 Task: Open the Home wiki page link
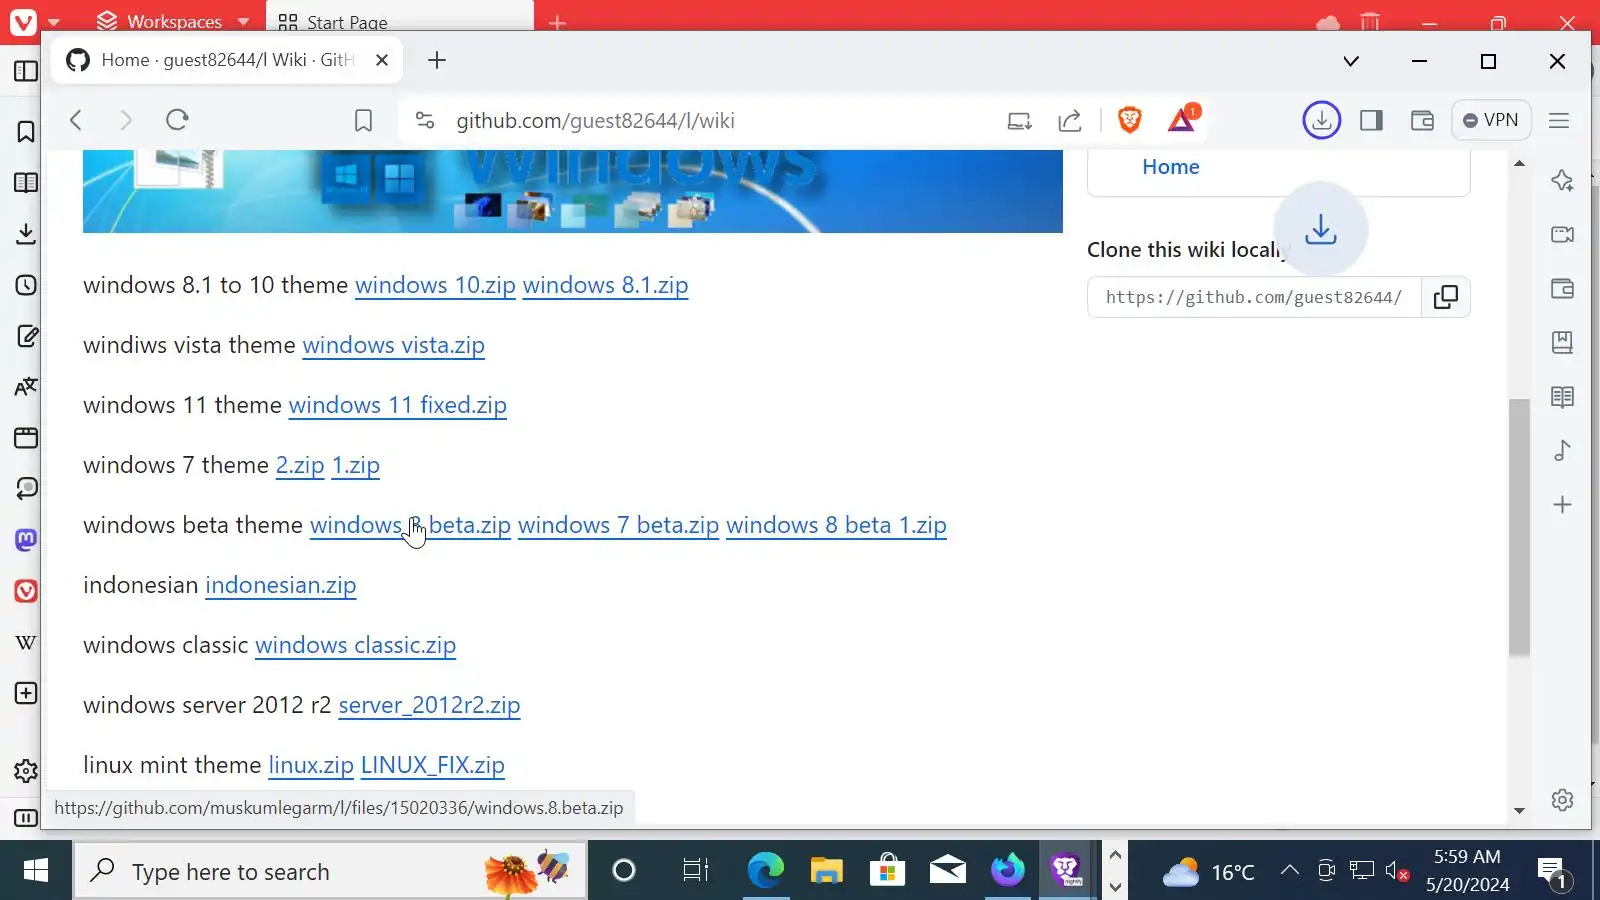pos(1171,167)
